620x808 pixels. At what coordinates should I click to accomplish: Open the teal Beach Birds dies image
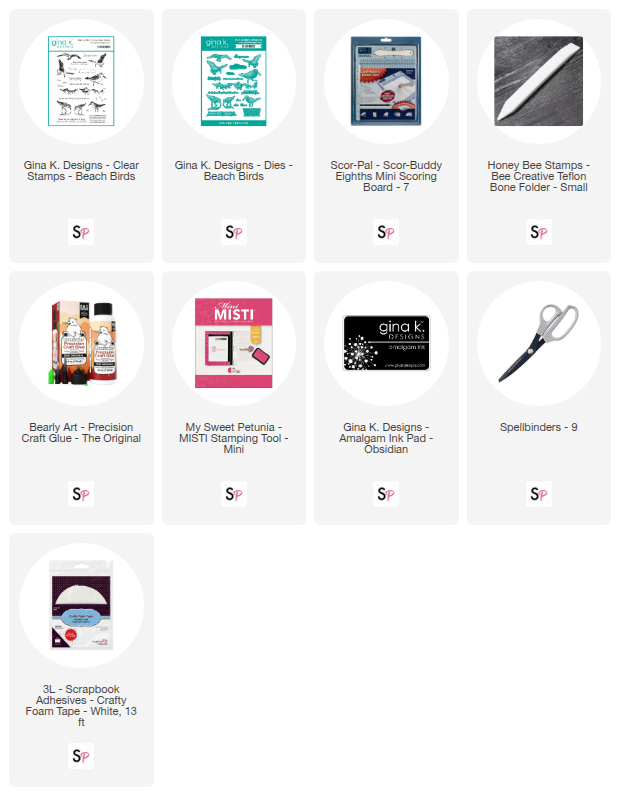coord(233,81)
